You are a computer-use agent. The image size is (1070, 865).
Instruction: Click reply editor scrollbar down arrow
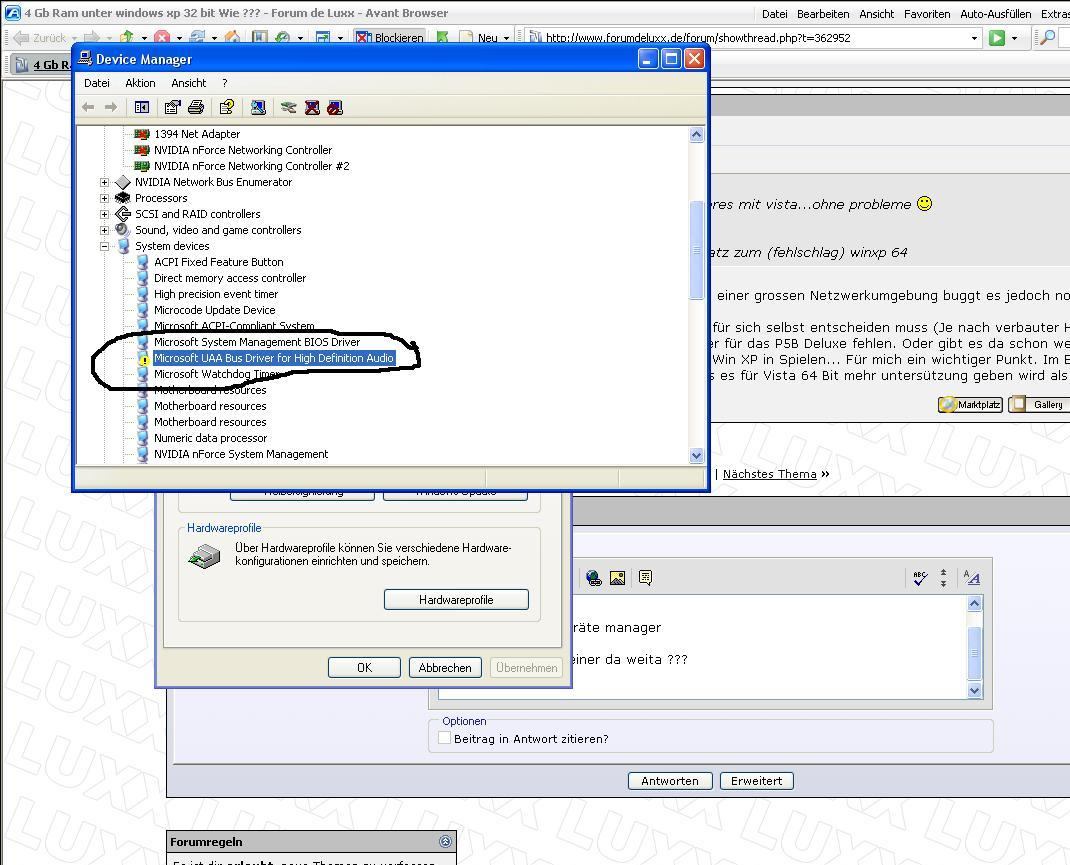click(x=974, y=690)
